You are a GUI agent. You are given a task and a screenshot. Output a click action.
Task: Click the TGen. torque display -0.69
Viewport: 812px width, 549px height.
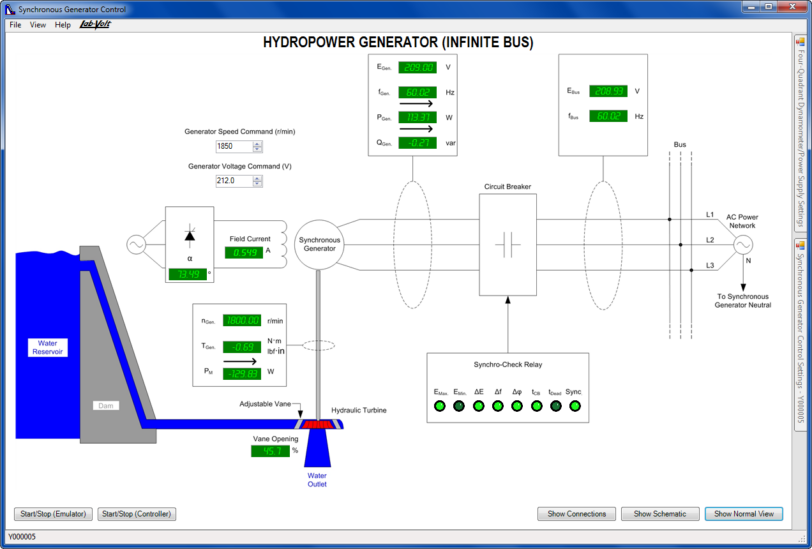click(242, 346)
